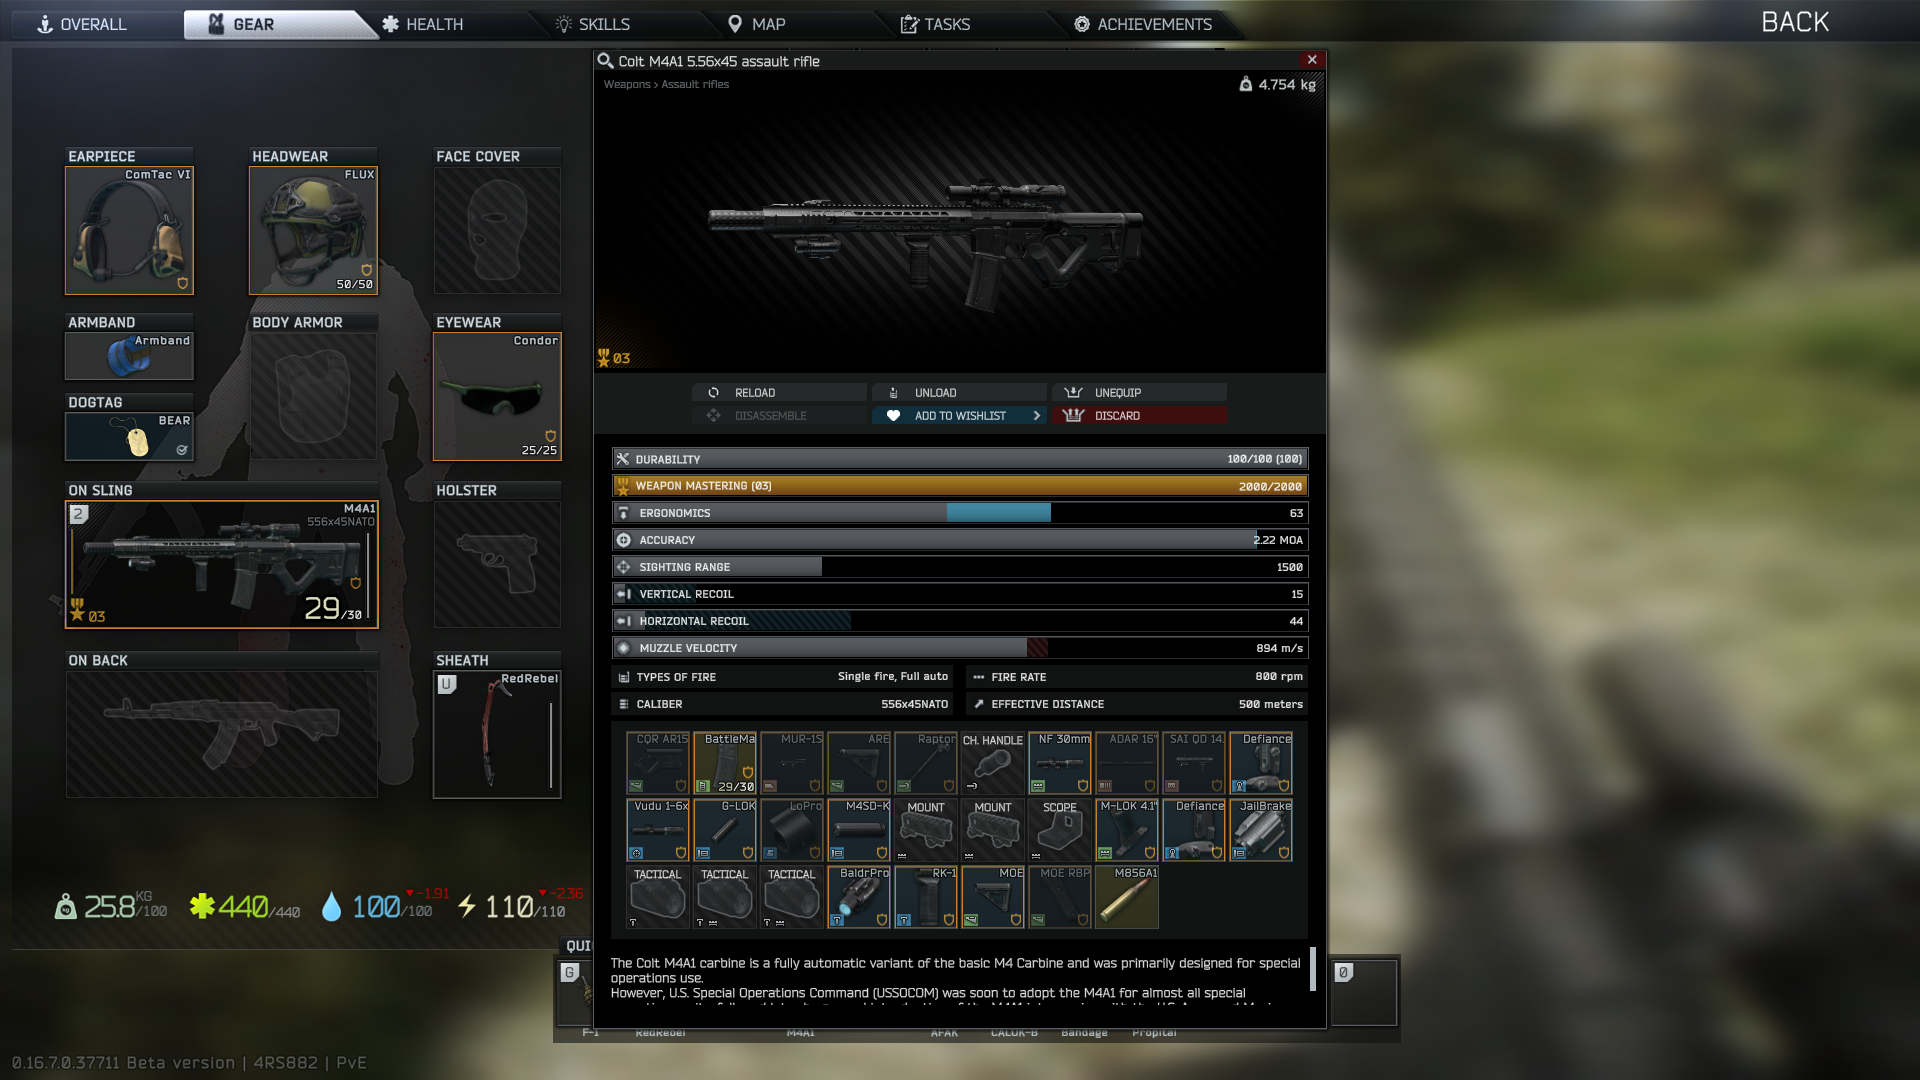Click the Assault rifles breadcrumb link
Image resolution: width=1920 pixels, height=1080 pixels.
tap(695, 85)
